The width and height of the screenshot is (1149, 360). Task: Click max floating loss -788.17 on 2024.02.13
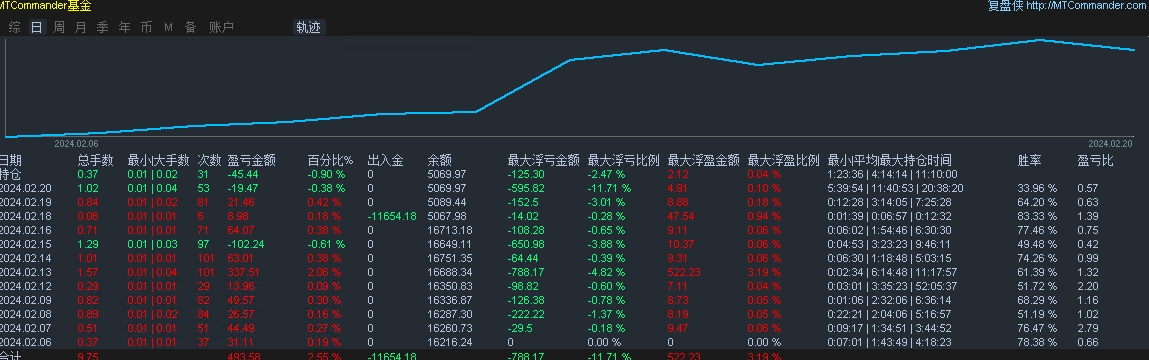click(525, 272)
